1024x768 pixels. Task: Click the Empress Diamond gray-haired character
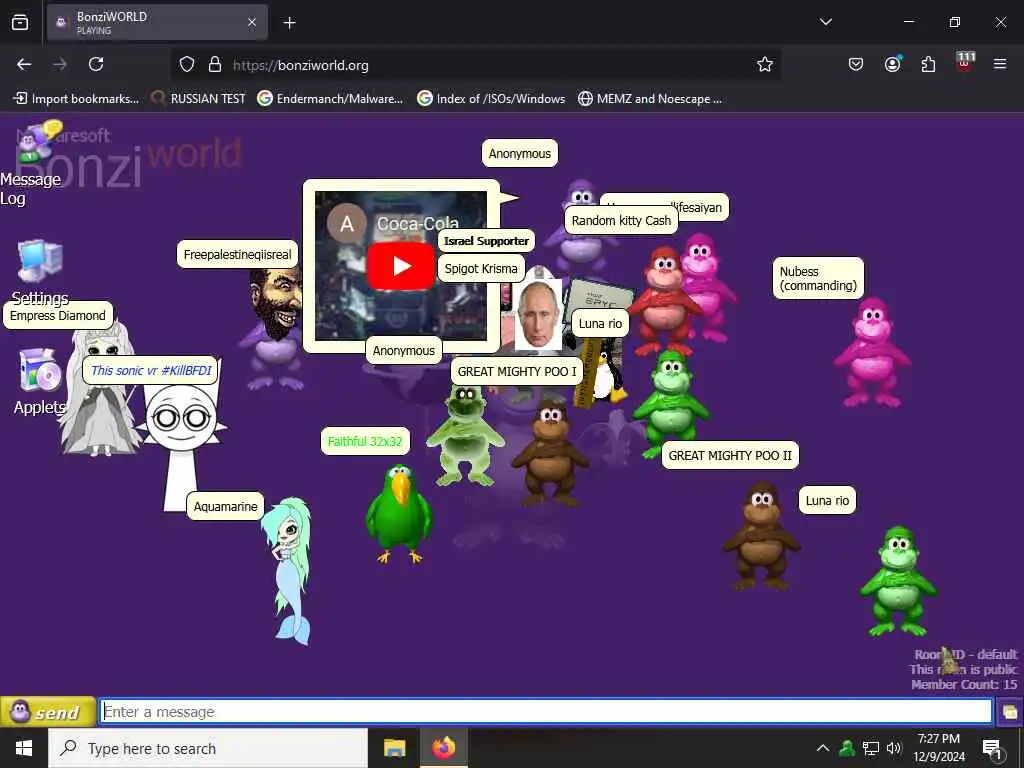click(x=99, y=391)
